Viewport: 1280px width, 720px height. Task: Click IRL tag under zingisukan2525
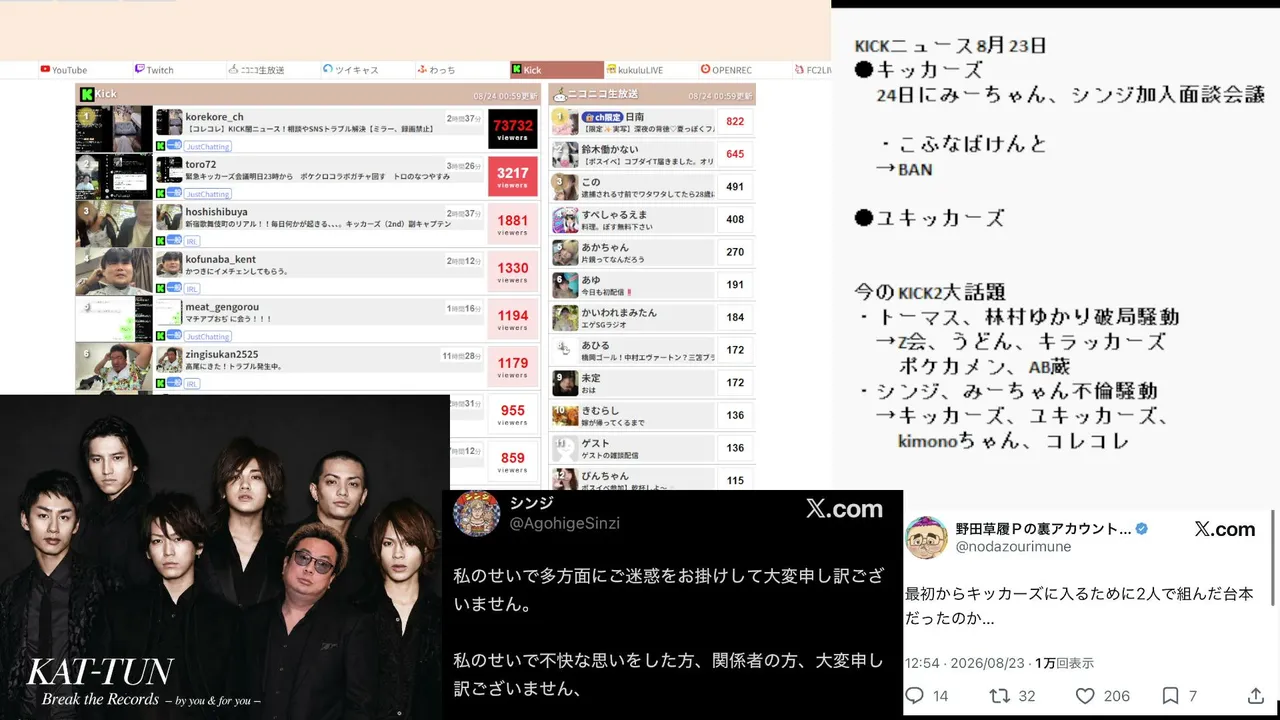[192, 383]
